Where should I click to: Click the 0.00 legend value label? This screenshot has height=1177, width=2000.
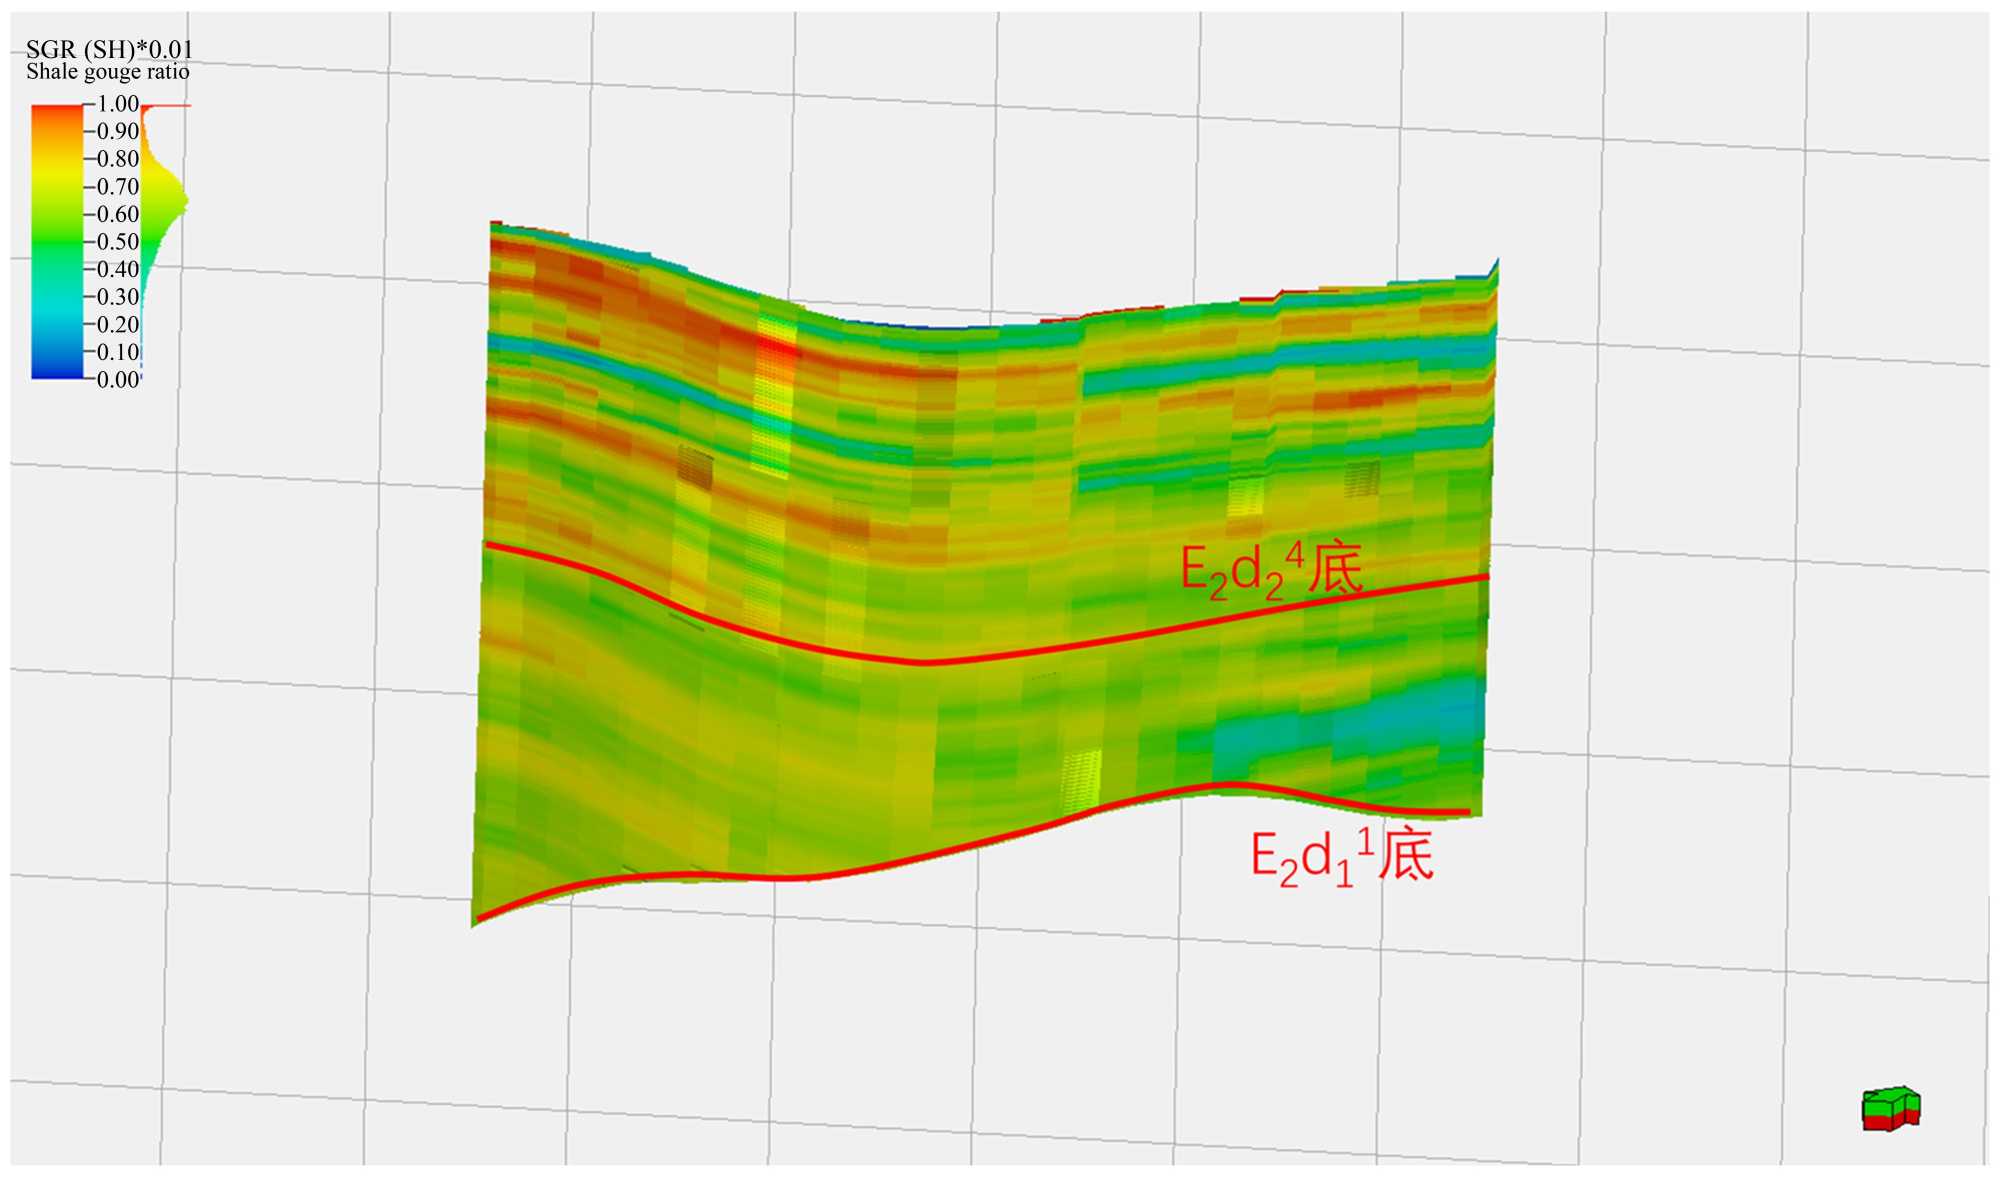tap(118, 380)
